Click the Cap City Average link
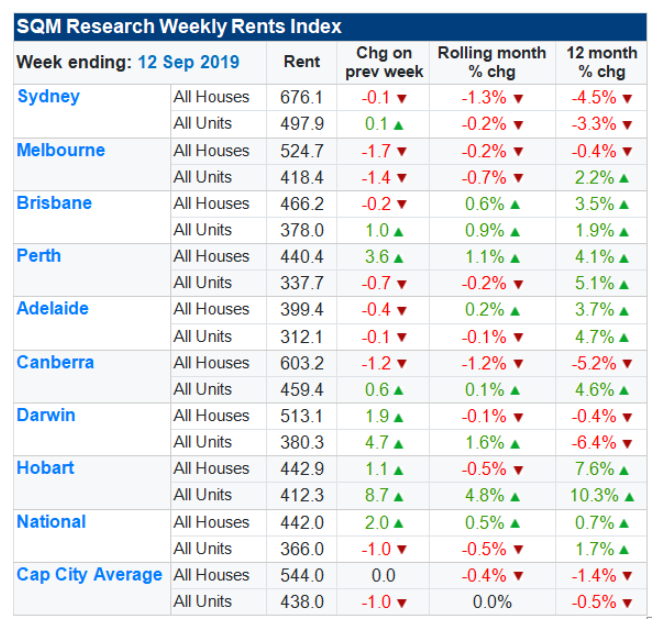Image resolution: width=663 pixels, height=628 pixels. coord(89,574)
